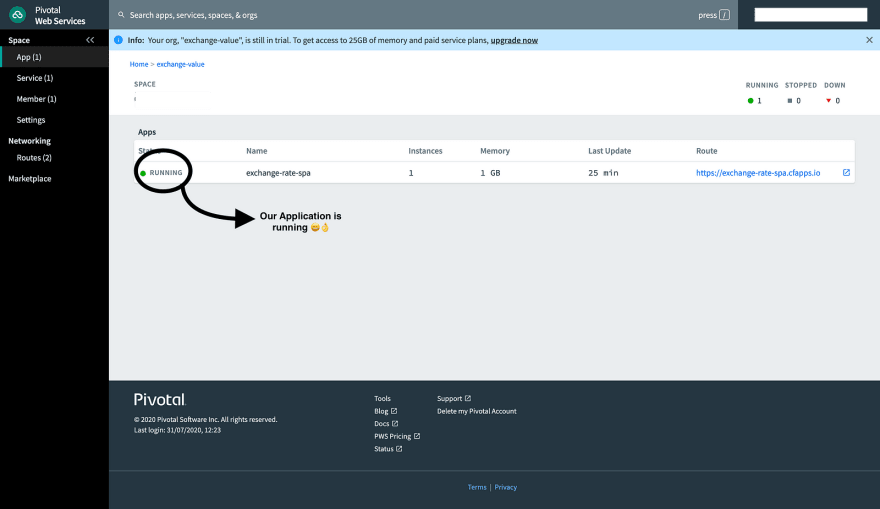
Task: Open Settings in the sidebar
Action: [31, 120]
